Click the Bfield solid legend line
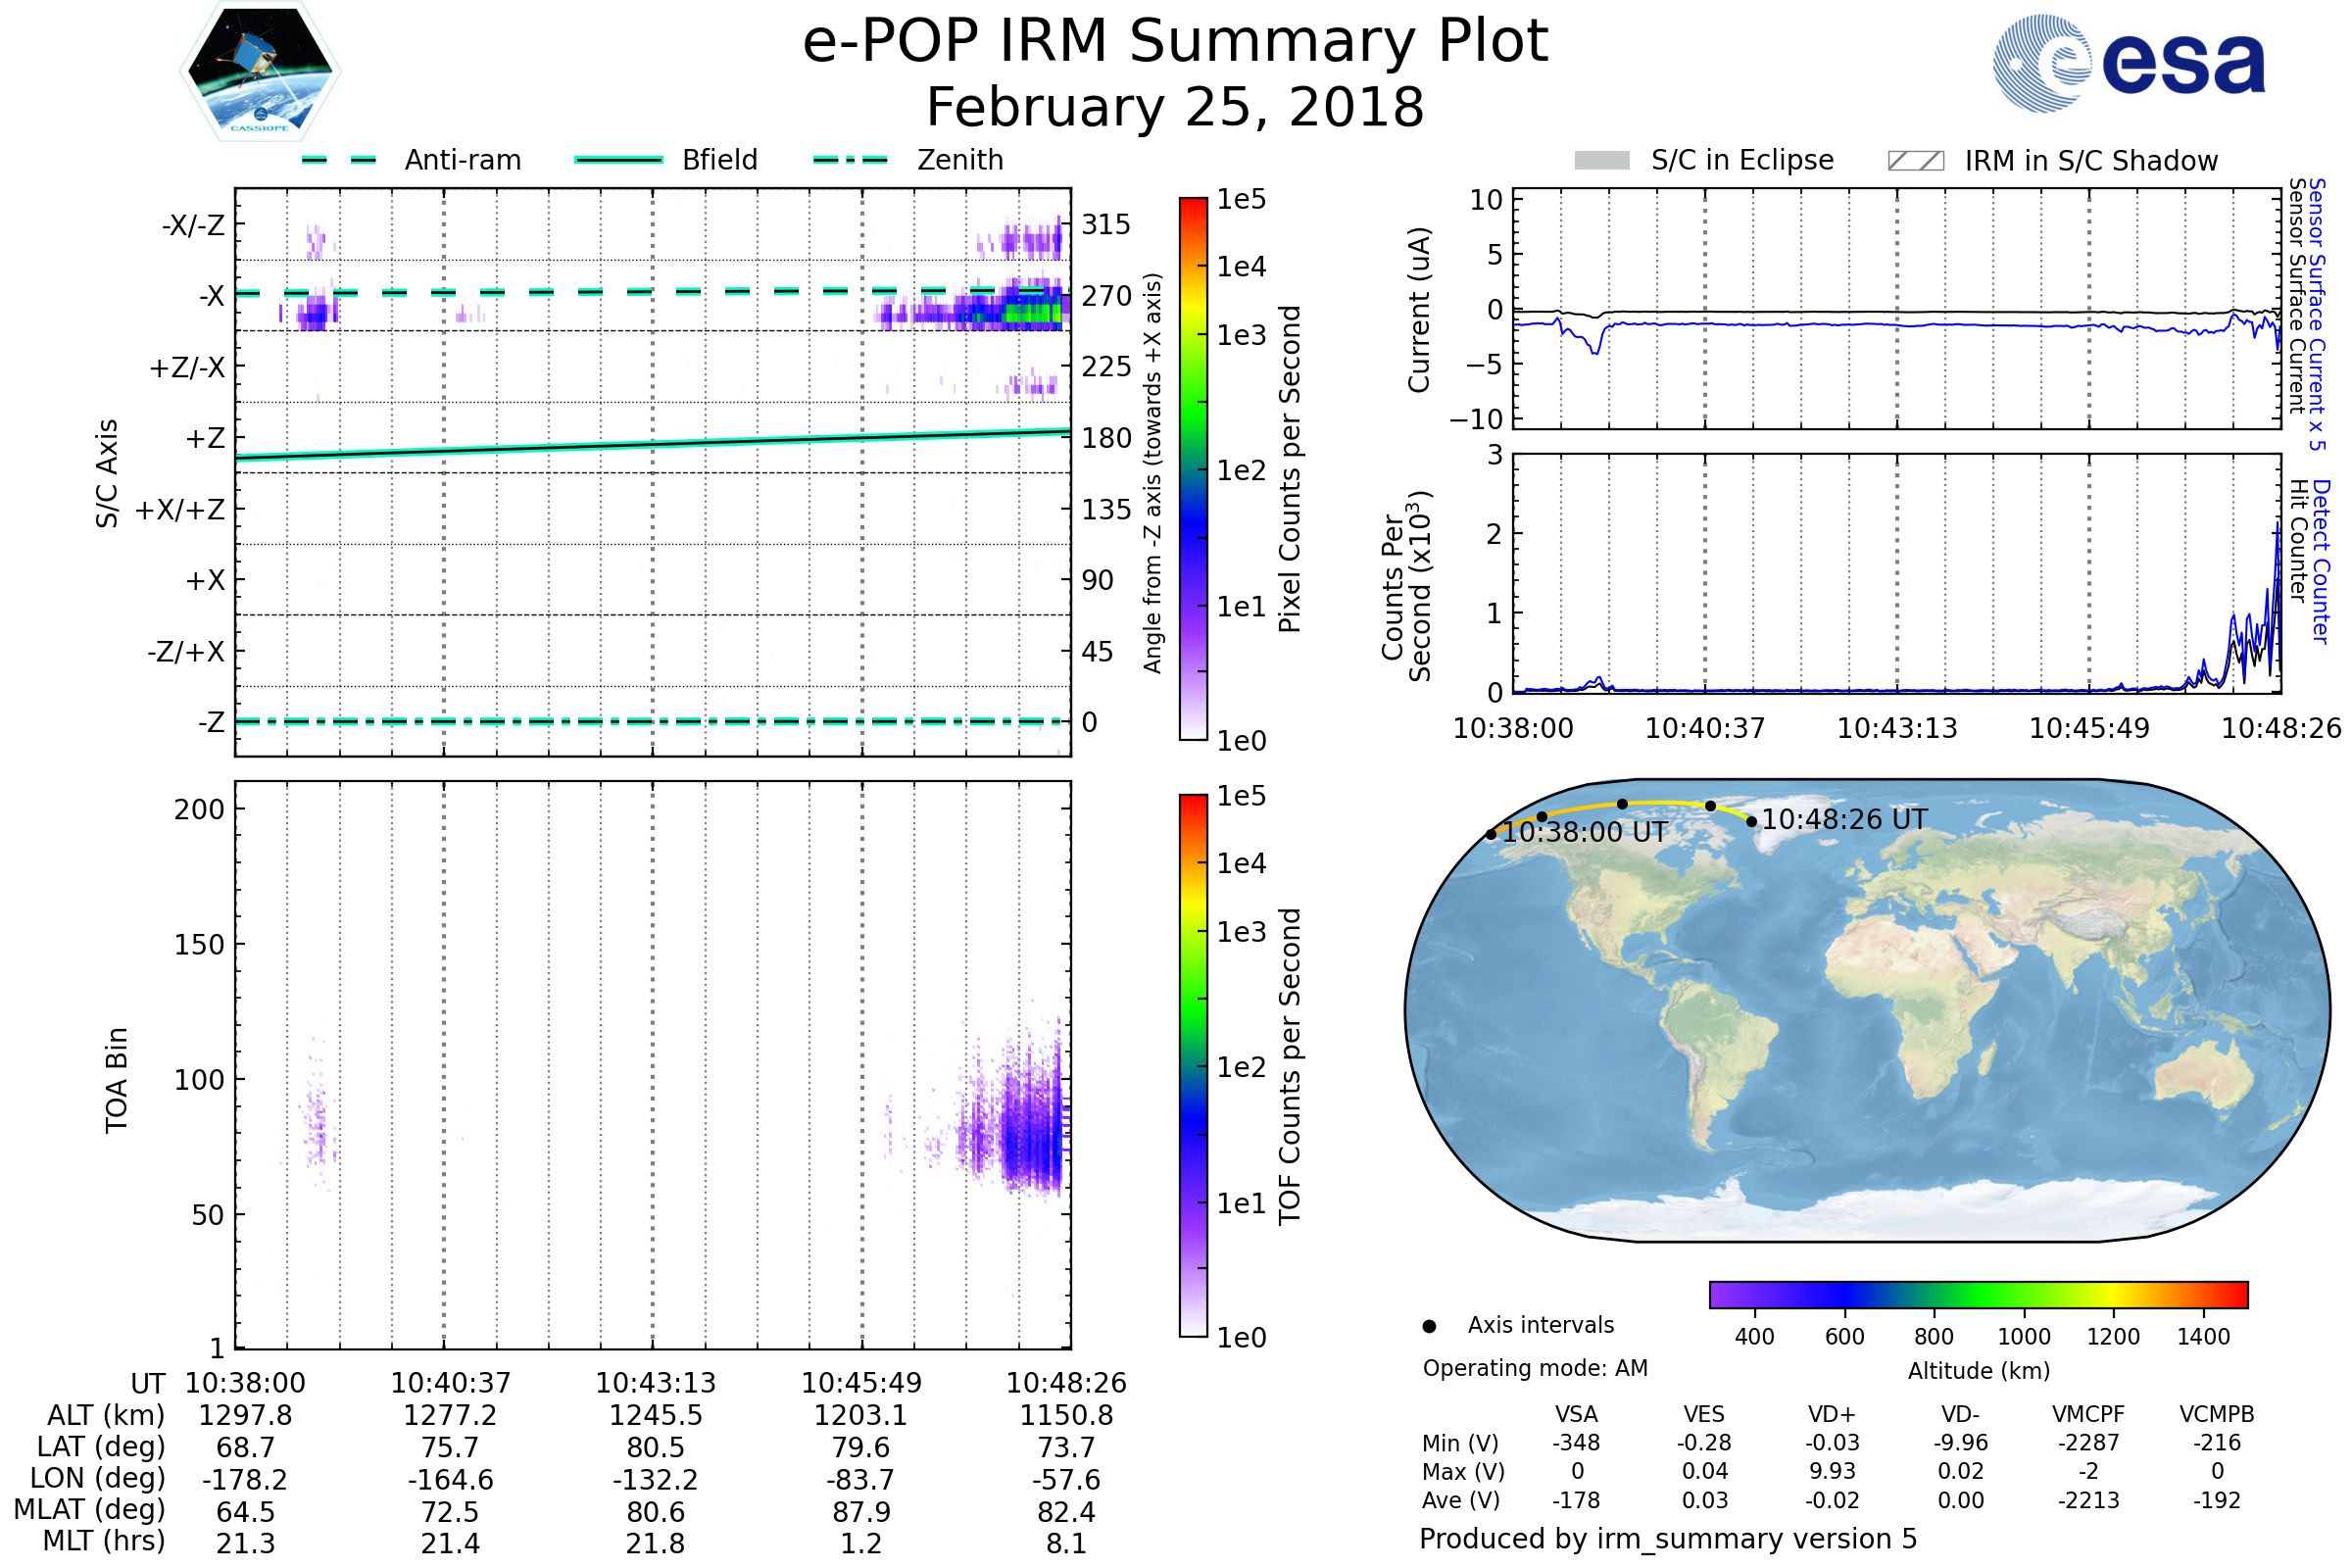Viewport: 2352px width, 1568px height. tap(618, 160)
